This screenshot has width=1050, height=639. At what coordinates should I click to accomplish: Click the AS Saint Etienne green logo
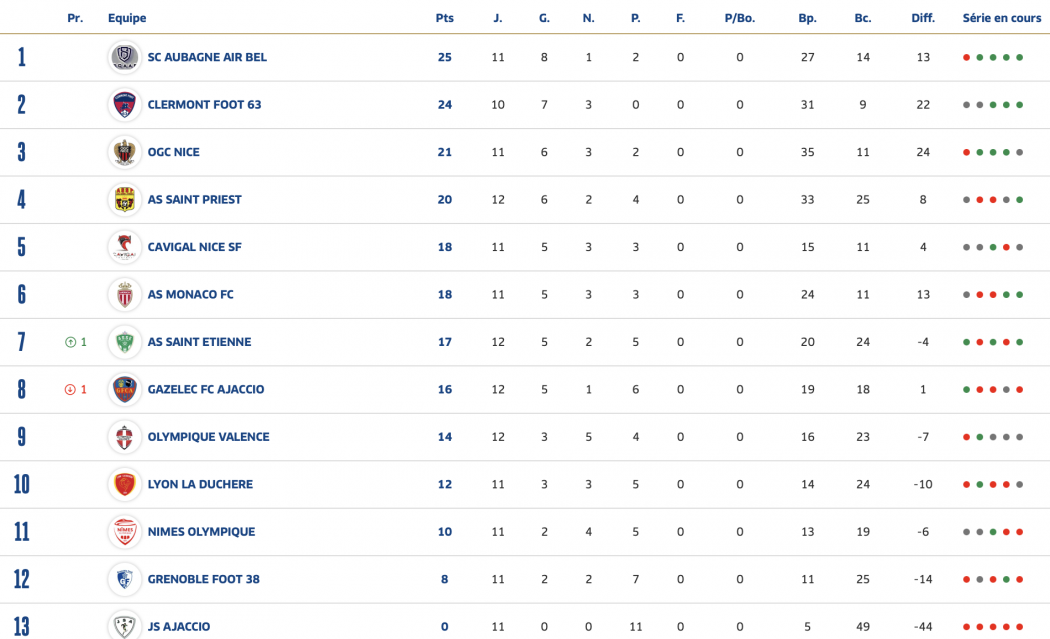pos(125,342)
